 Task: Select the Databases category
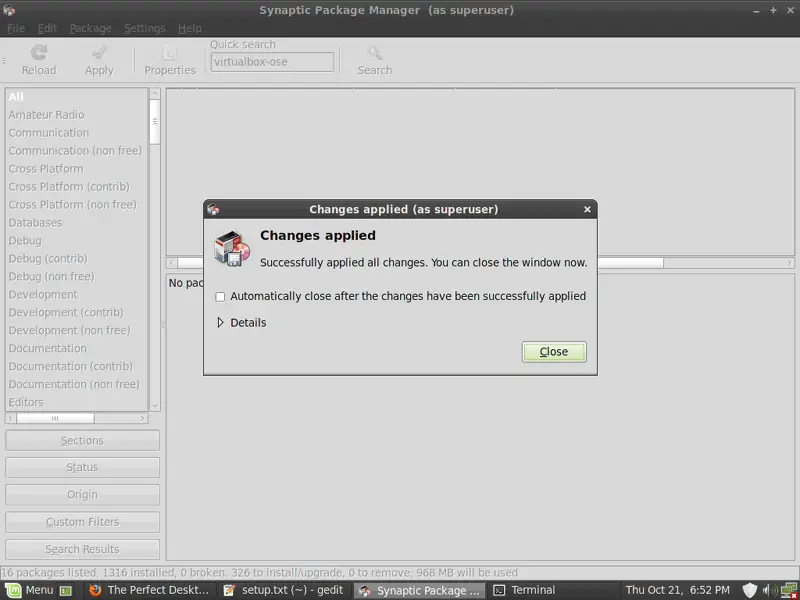pos(77,222)
